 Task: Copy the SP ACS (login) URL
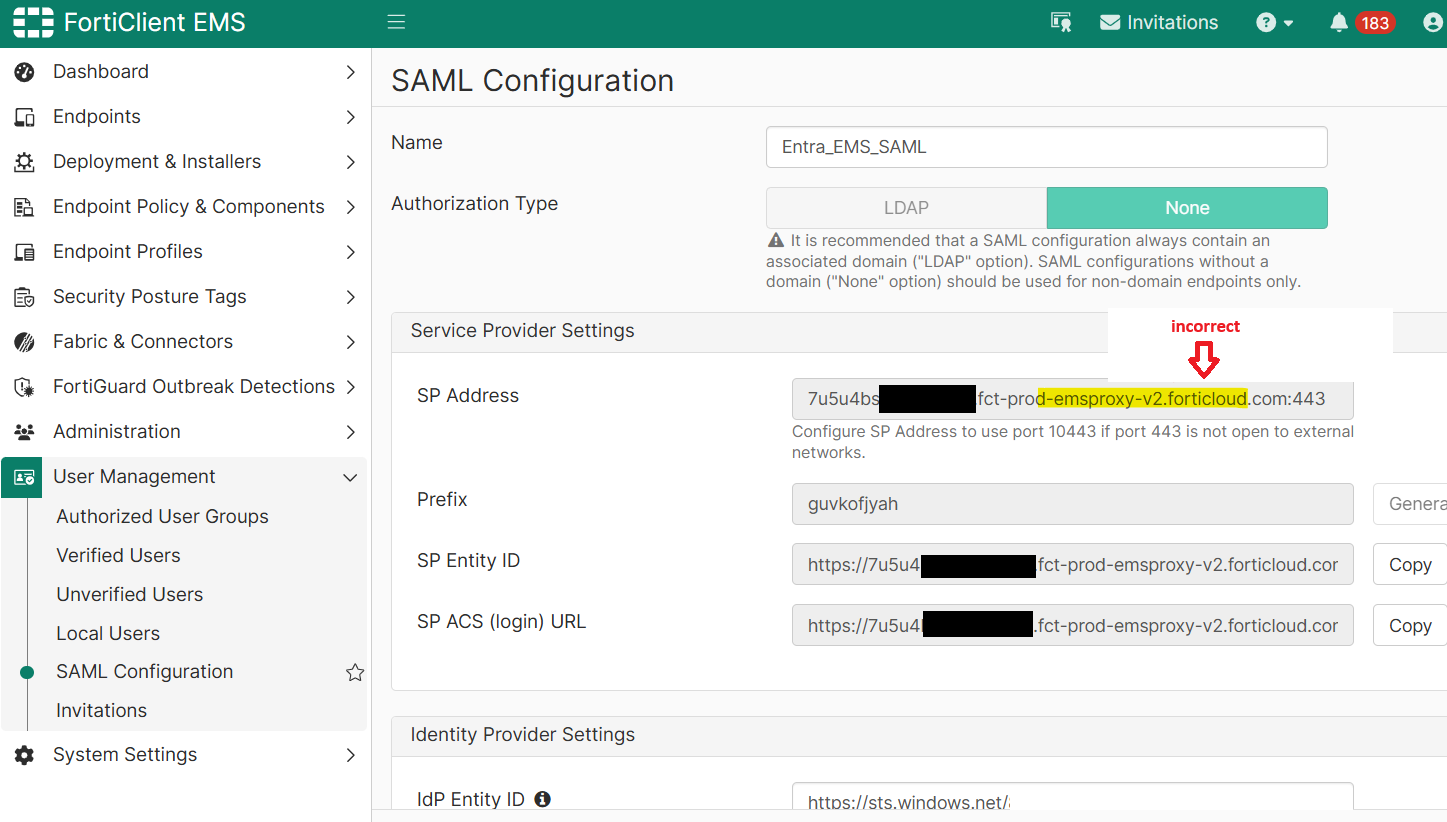coord(1410,625)
